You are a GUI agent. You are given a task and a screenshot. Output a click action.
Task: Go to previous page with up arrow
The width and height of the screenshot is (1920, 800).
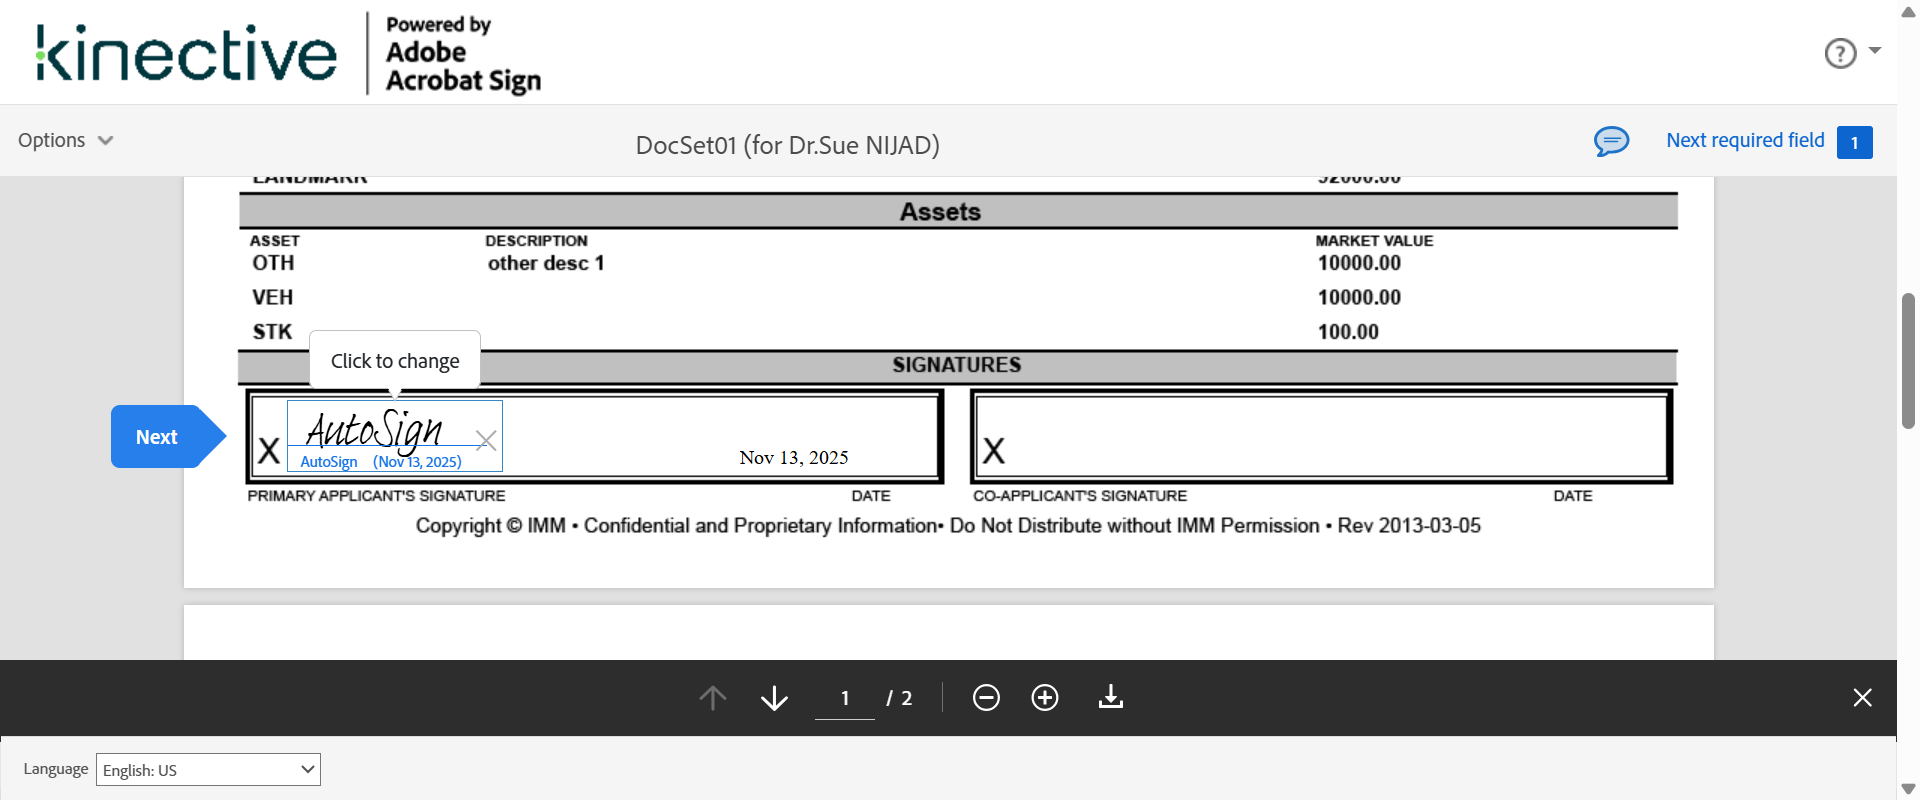[x=713, y=697]
